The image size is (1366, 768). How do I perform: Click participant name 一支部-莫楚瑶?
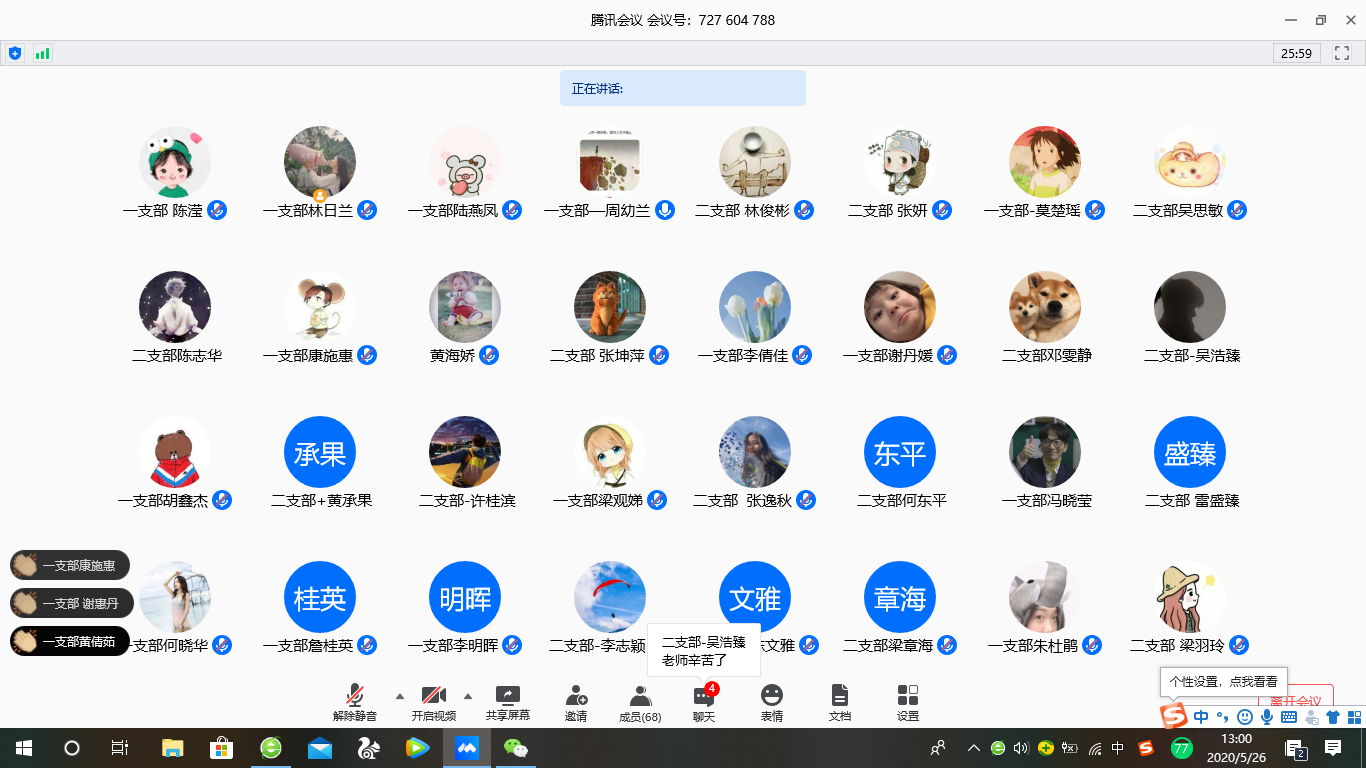1032,210
